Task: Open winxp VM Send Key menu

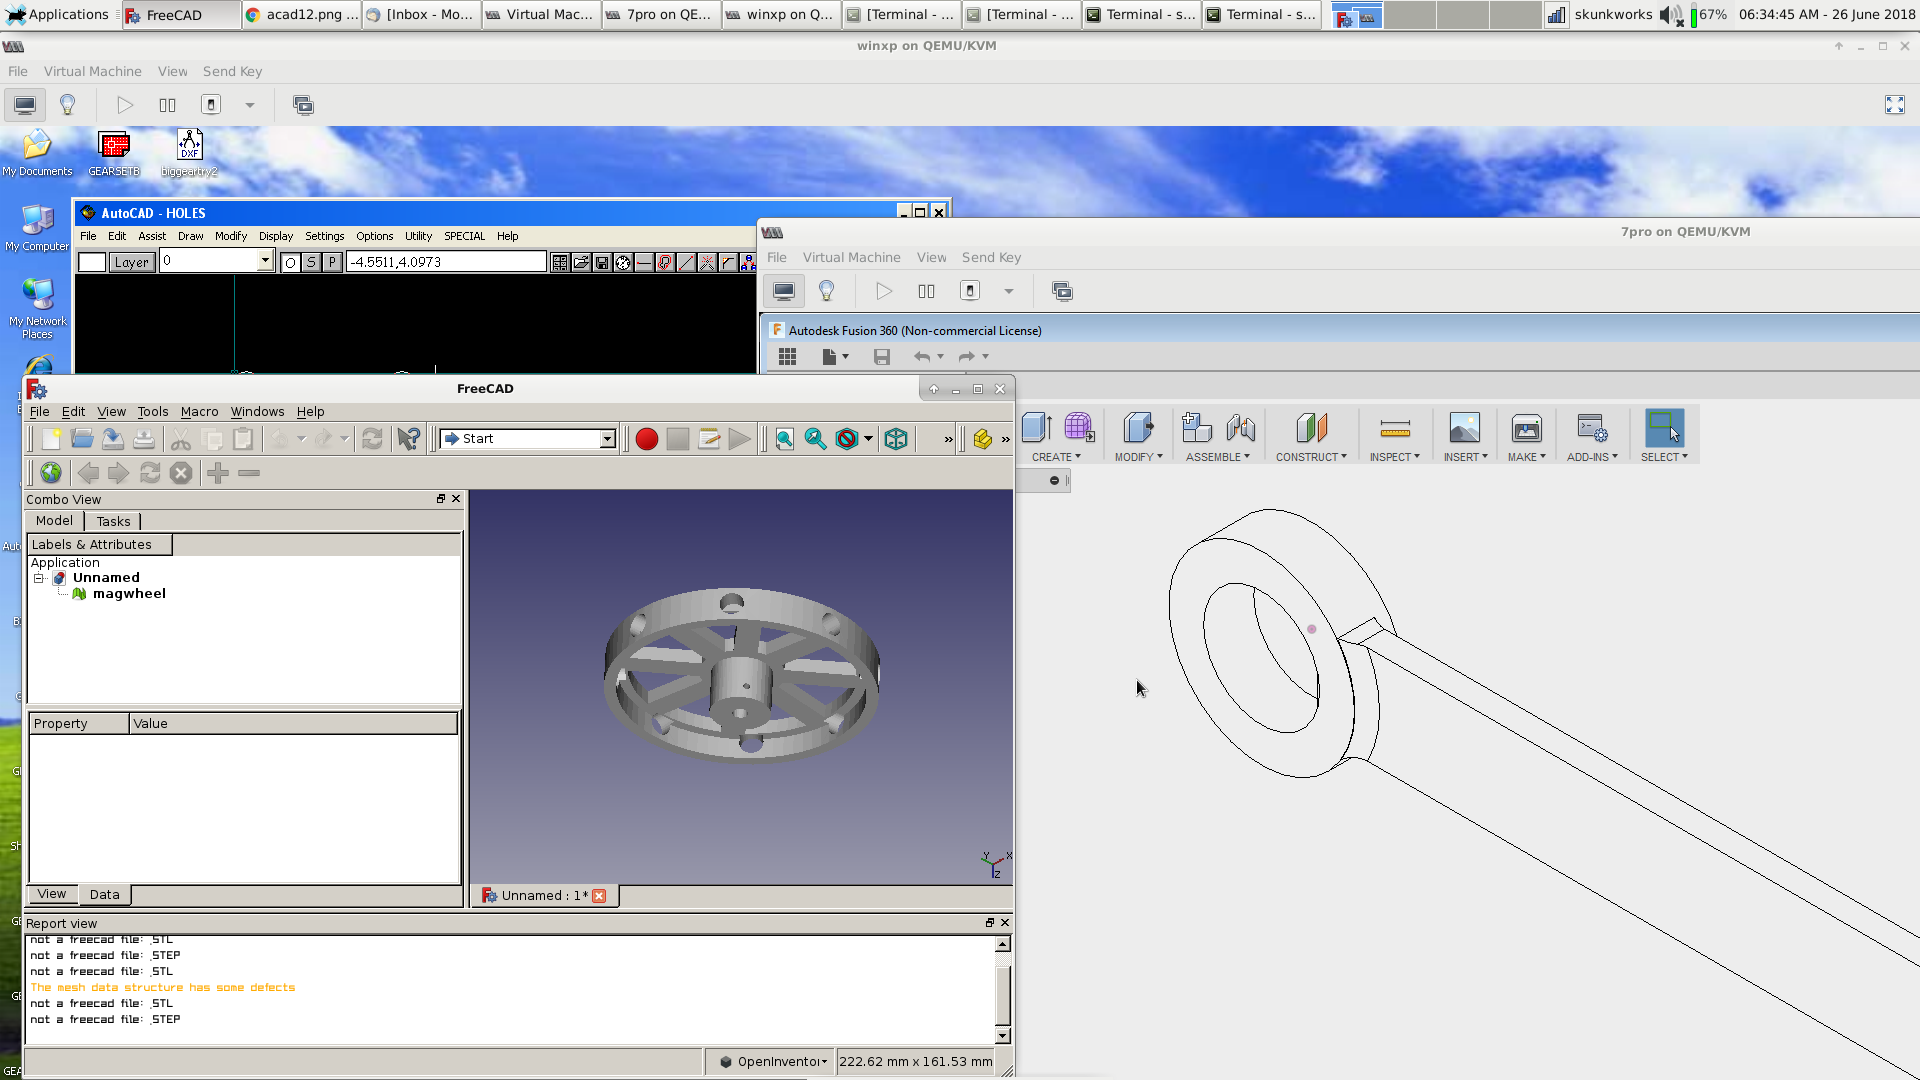Action: 232,72
